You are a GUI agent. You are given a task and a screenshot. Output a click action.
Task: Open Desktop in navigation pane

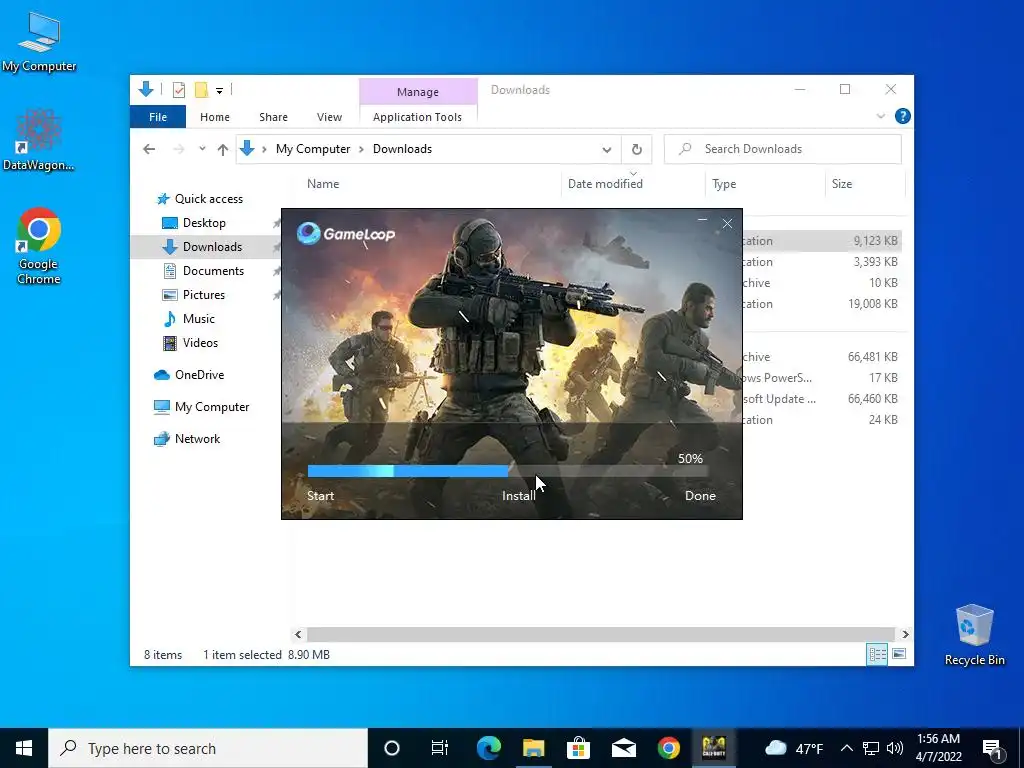204,223
